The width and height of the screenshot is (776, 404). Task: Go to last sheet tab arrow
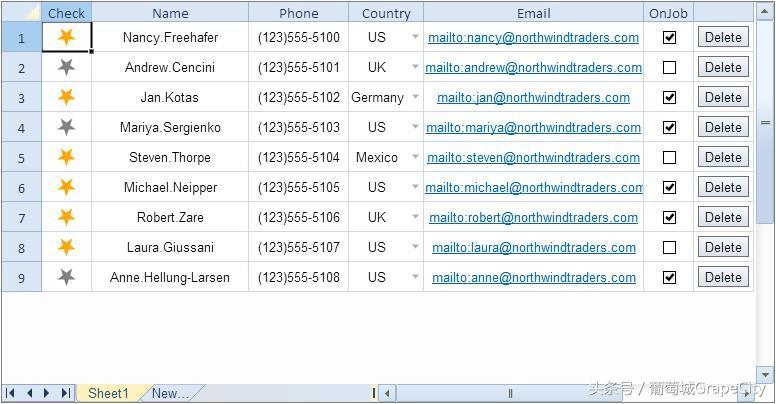pyautogui.click(x=65, y=393)
